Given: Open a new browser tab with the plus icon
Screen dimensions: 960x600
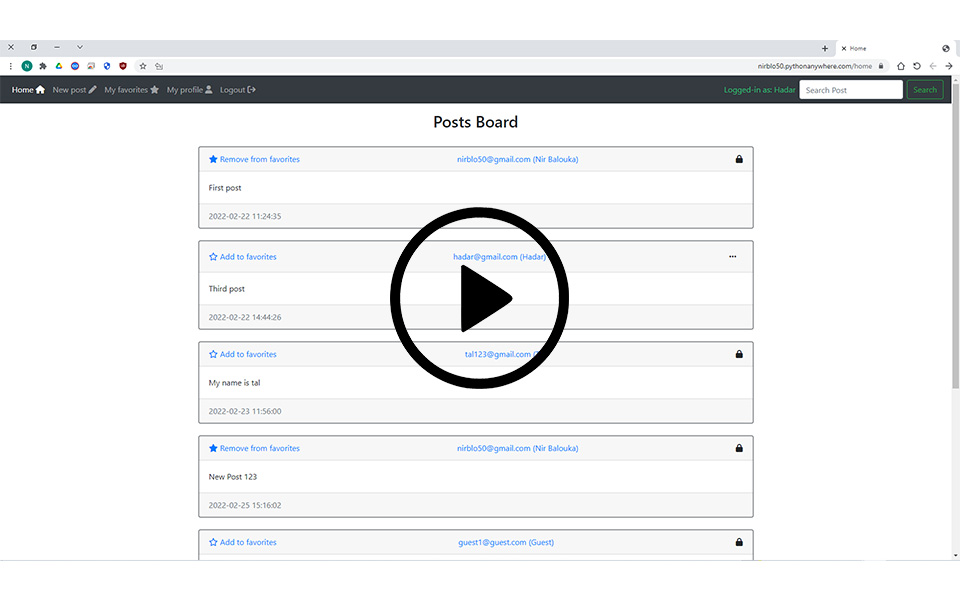Looking at the screenshot, I should pos(825,48).
